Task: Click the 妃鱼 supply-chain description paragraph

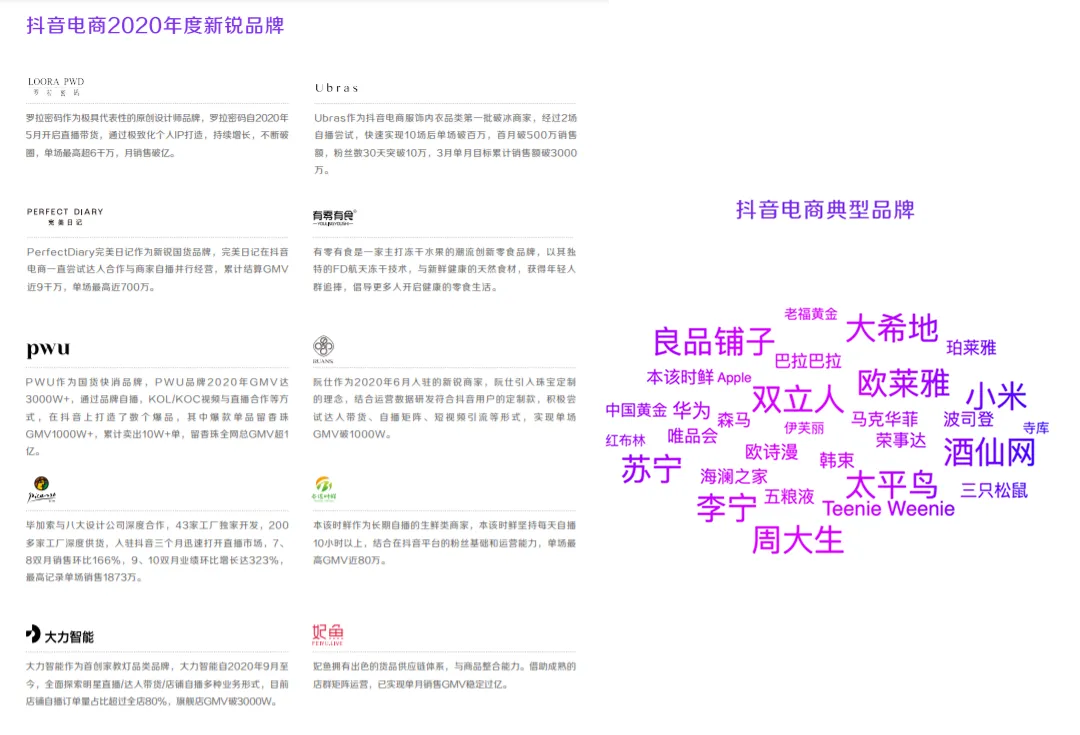Action: tap(444, 676)
